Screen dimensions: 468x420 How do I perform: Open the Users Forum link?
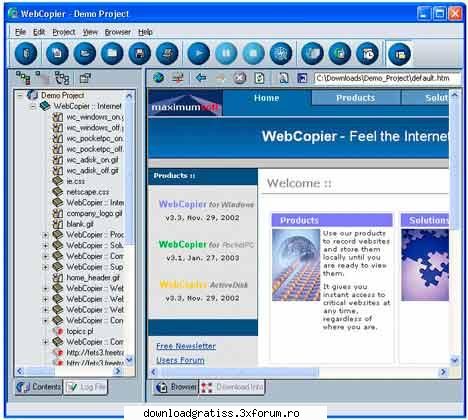click(180, 360)
